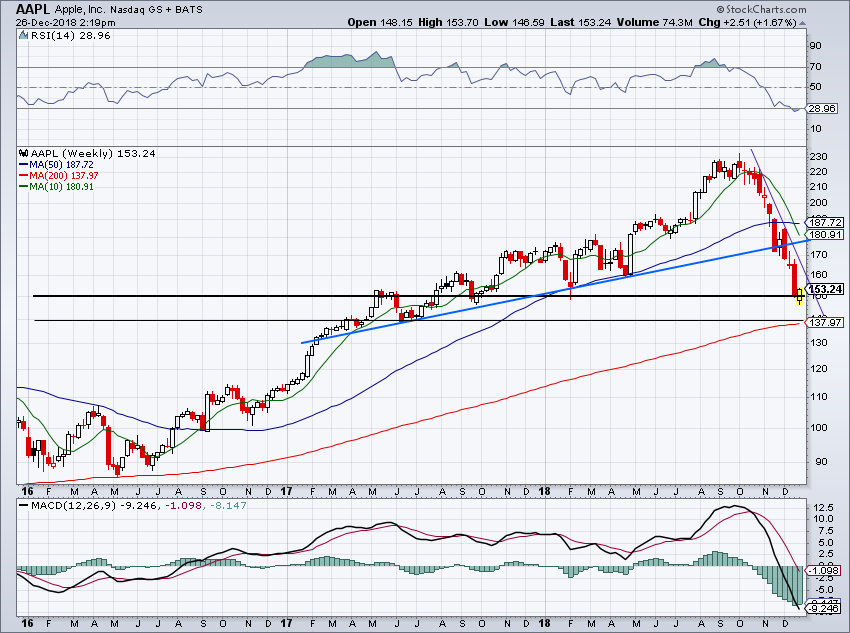Screen dimensions: 850x633
Task: Click the High 153.70 header value
Action: pos(448,22)
